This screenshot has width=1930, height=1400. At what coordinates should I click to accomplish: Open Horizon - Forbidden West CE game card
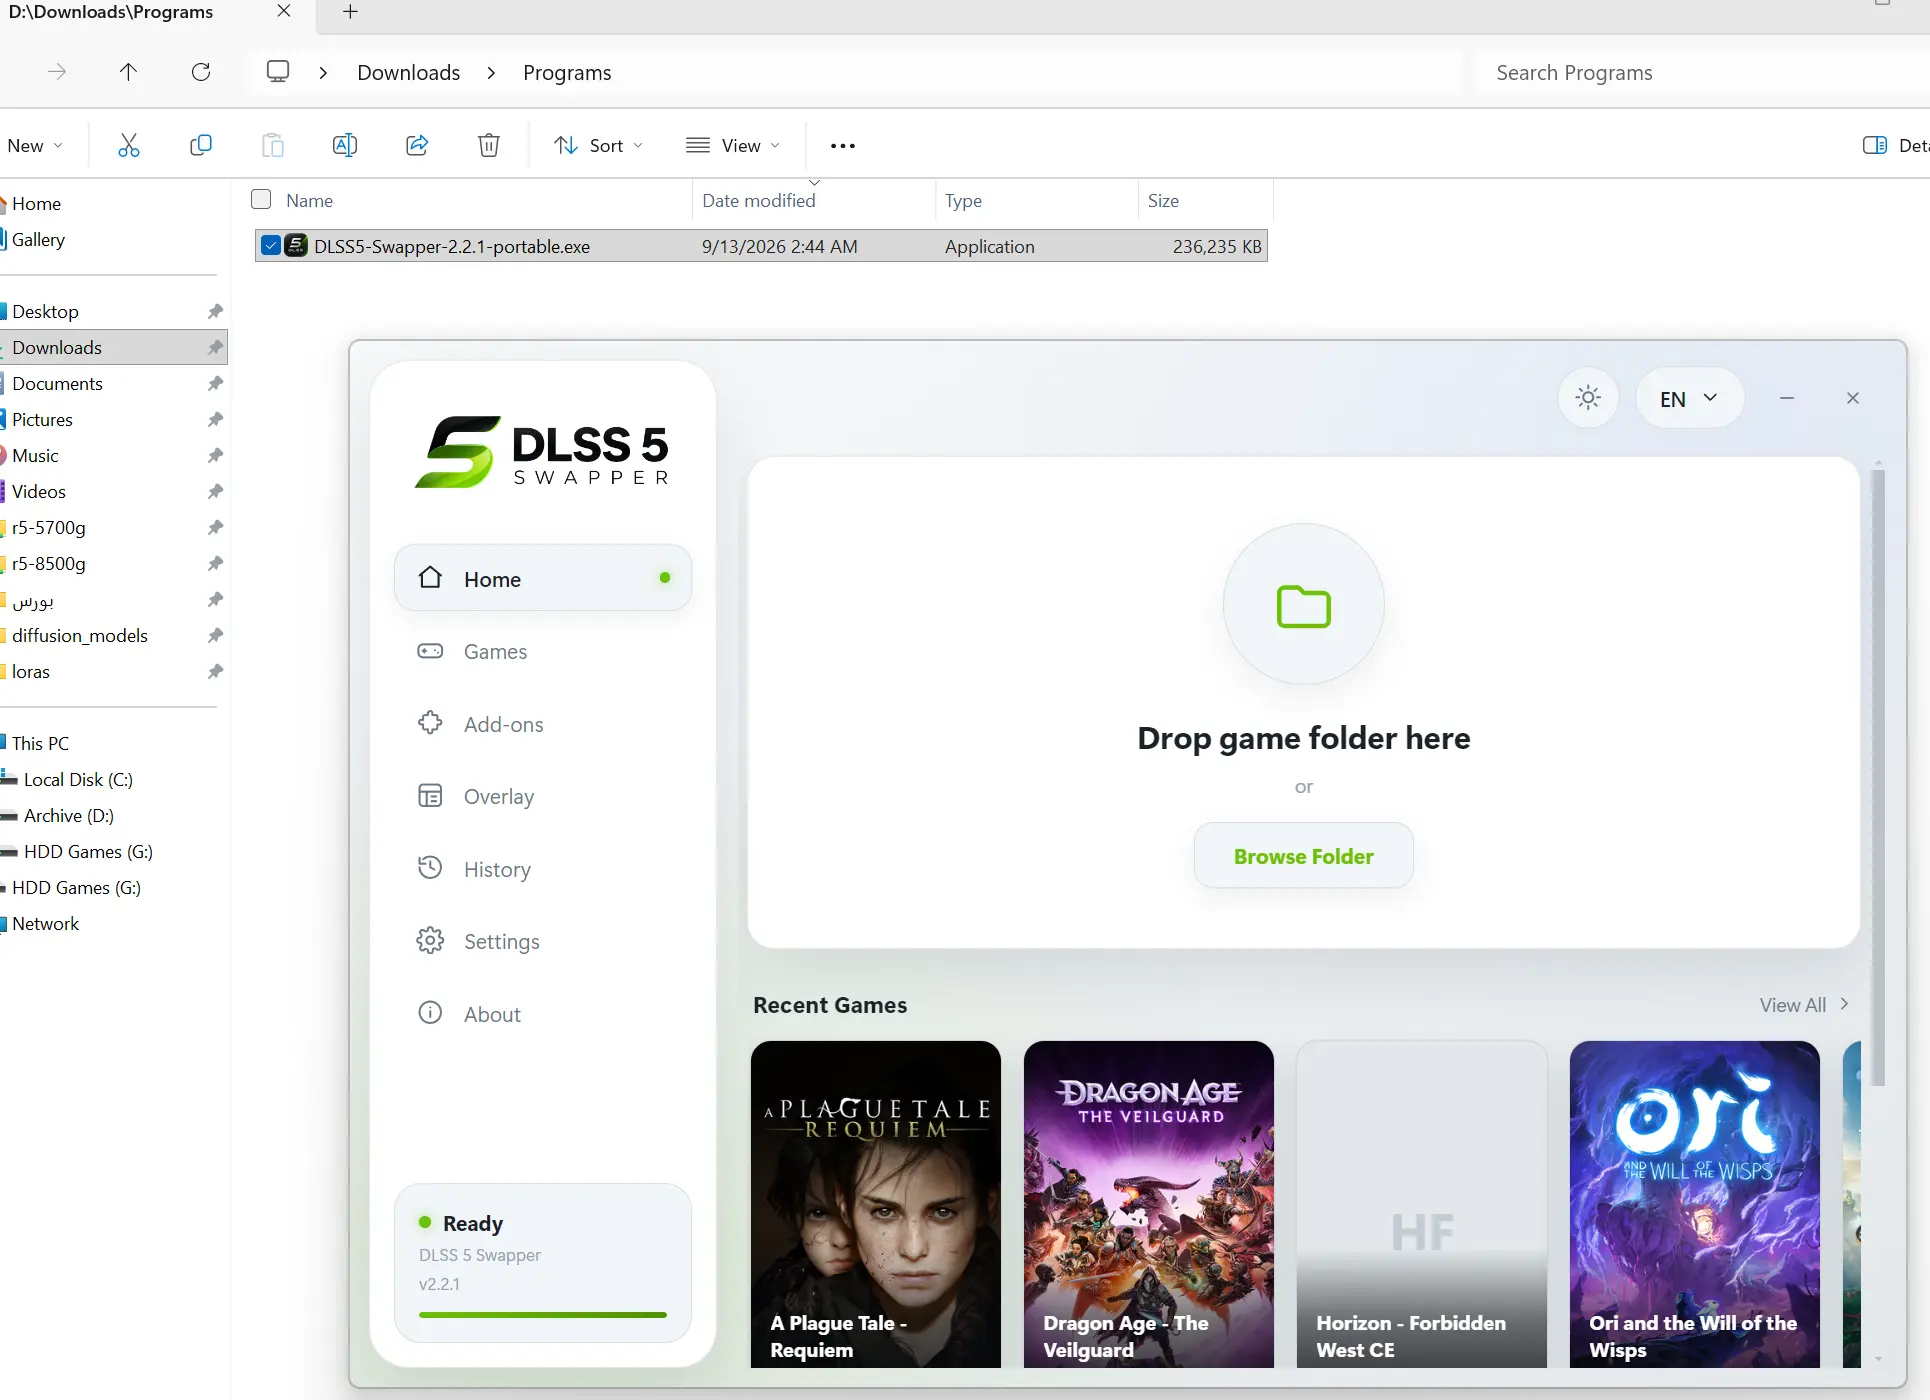click(x=1422, y=1204)
